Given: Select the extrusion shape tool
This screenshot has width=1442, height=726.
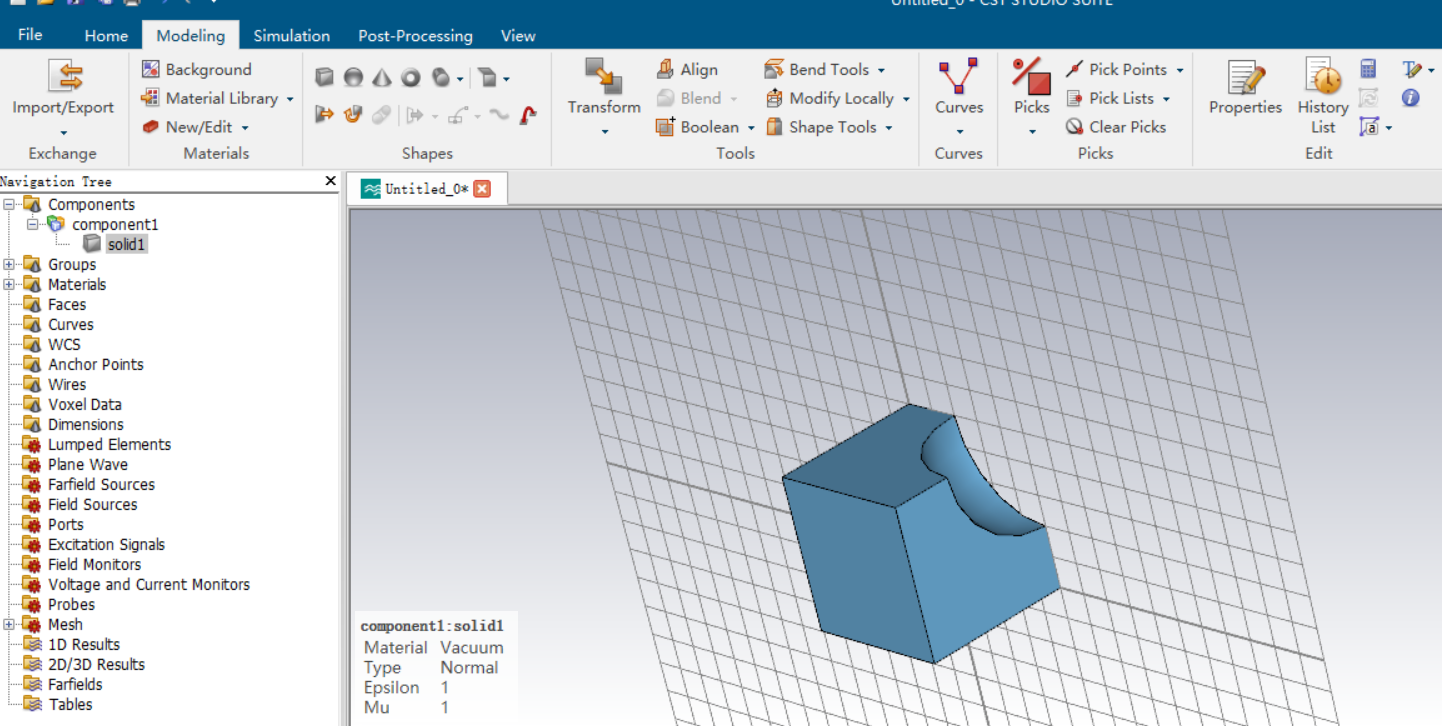Looking at the screenshot, I should 487,77.
